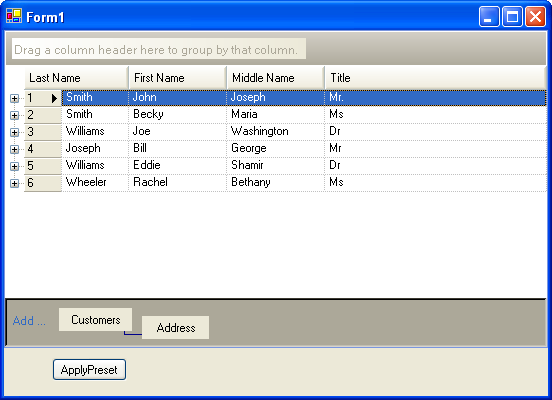
Task: Click Title cell 'Dr' in row 3
Action: pos(435,131)
